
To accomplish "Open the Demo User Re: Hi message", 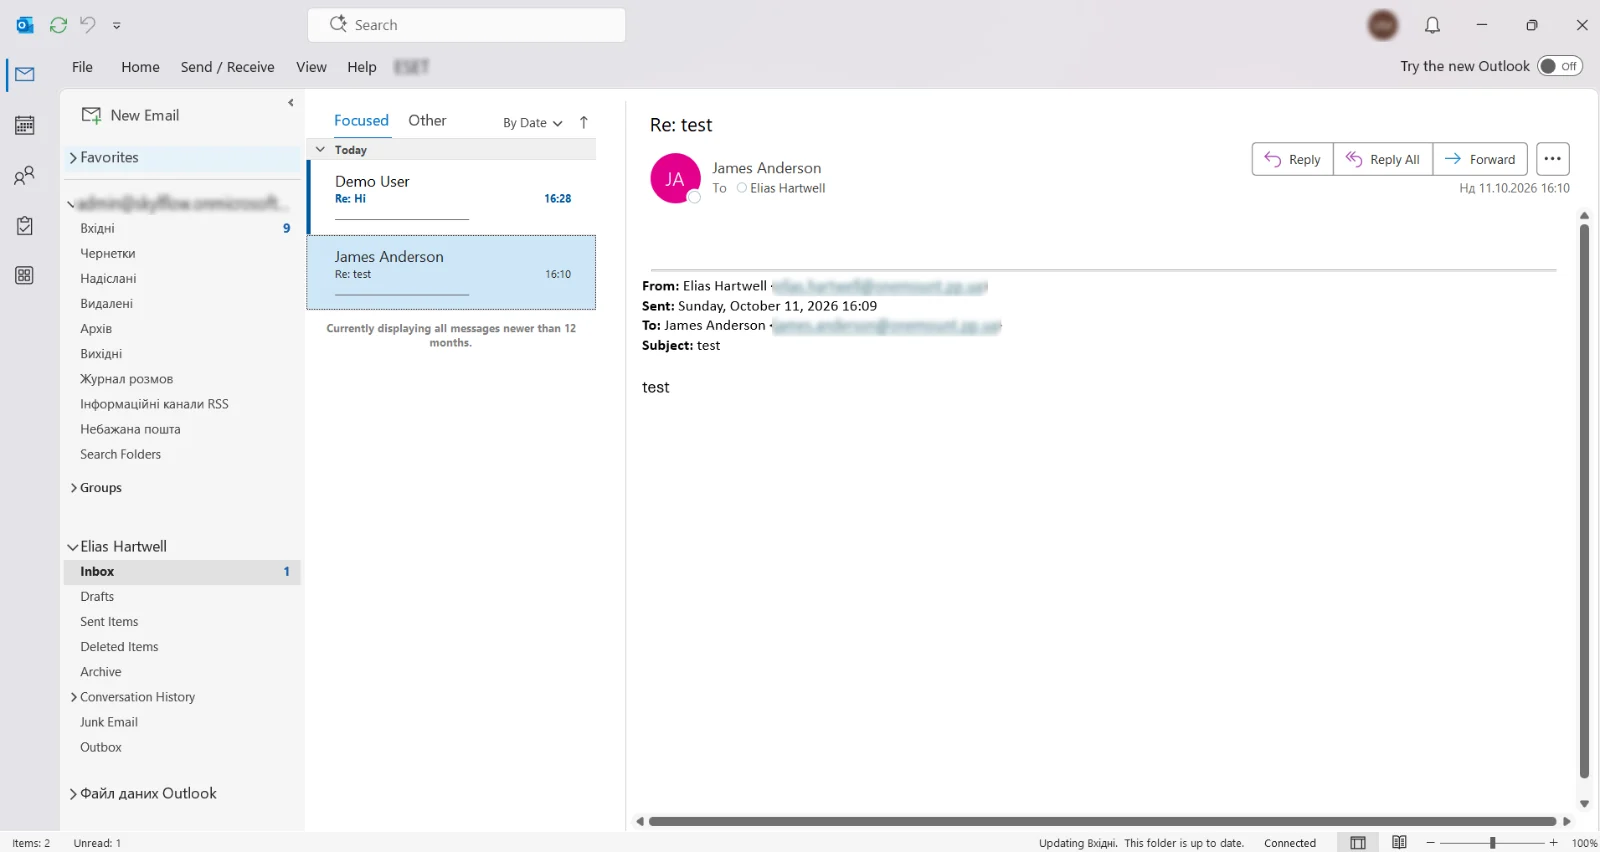I will (x=452, y=197).
